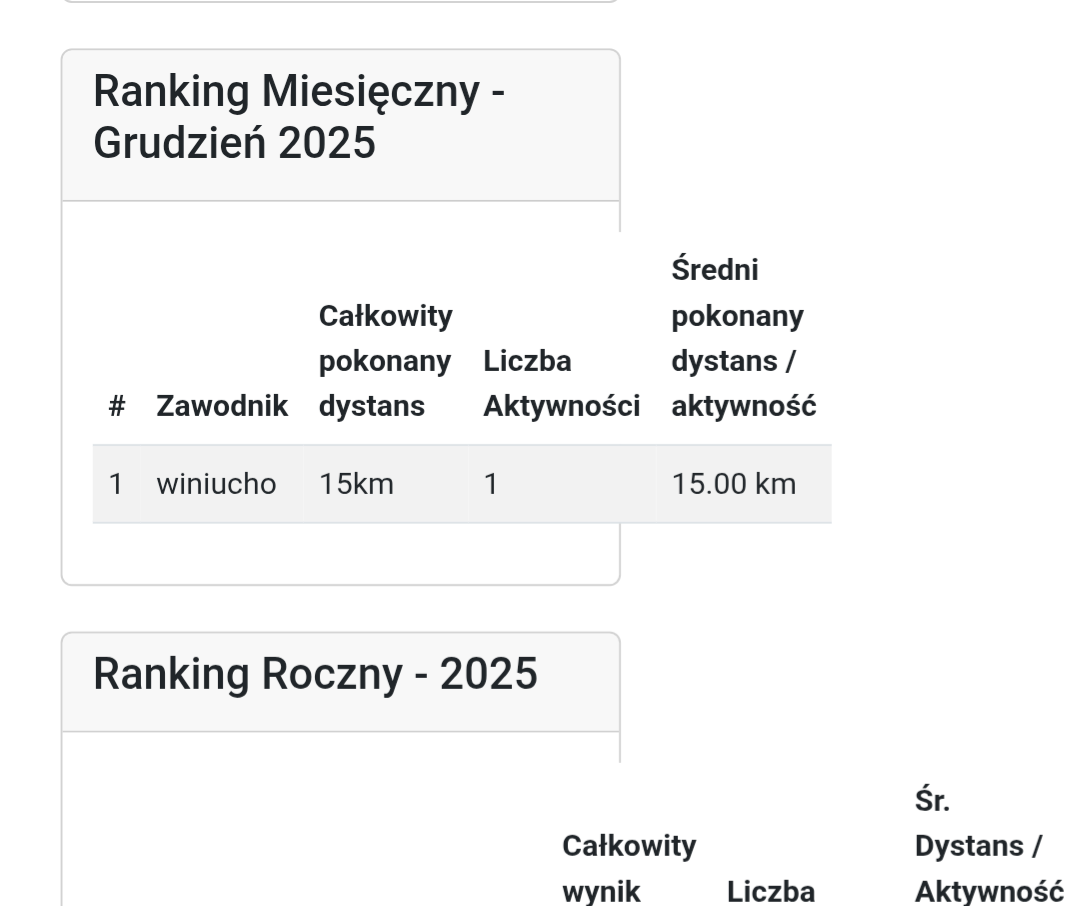The height and width of the screenshot is (906, 1077).
Task: Click the standalone "Liczba" yearly column header
Action: pos(773,891)
